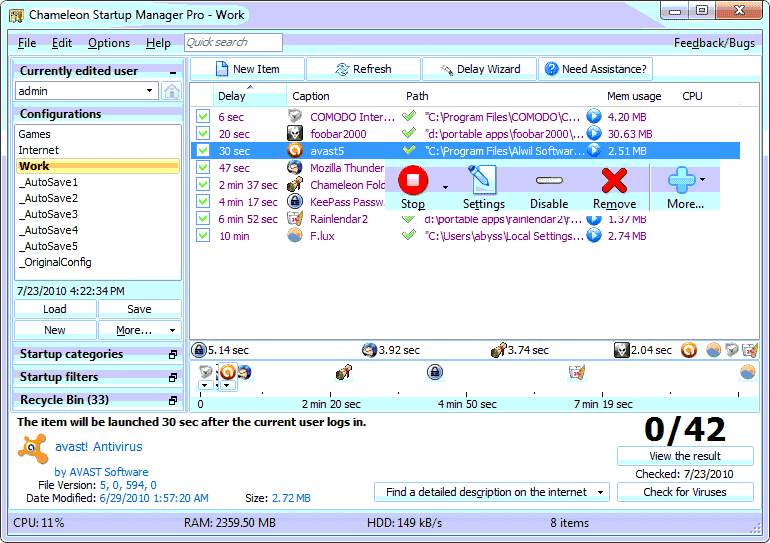This screenshot has height=543, width=770.
Task: Click foobar icon showing 2.04 sec
Action: pos(622,350)
